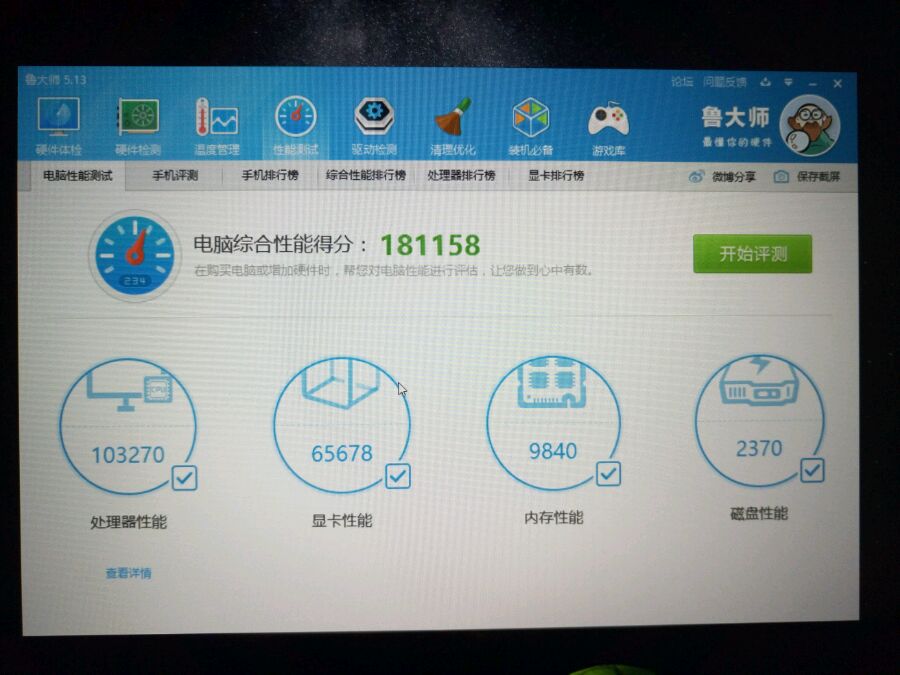The height and width of the screenshot is (675, 900).
Task: Click 显卡性能 label
Action: point(342,521)
